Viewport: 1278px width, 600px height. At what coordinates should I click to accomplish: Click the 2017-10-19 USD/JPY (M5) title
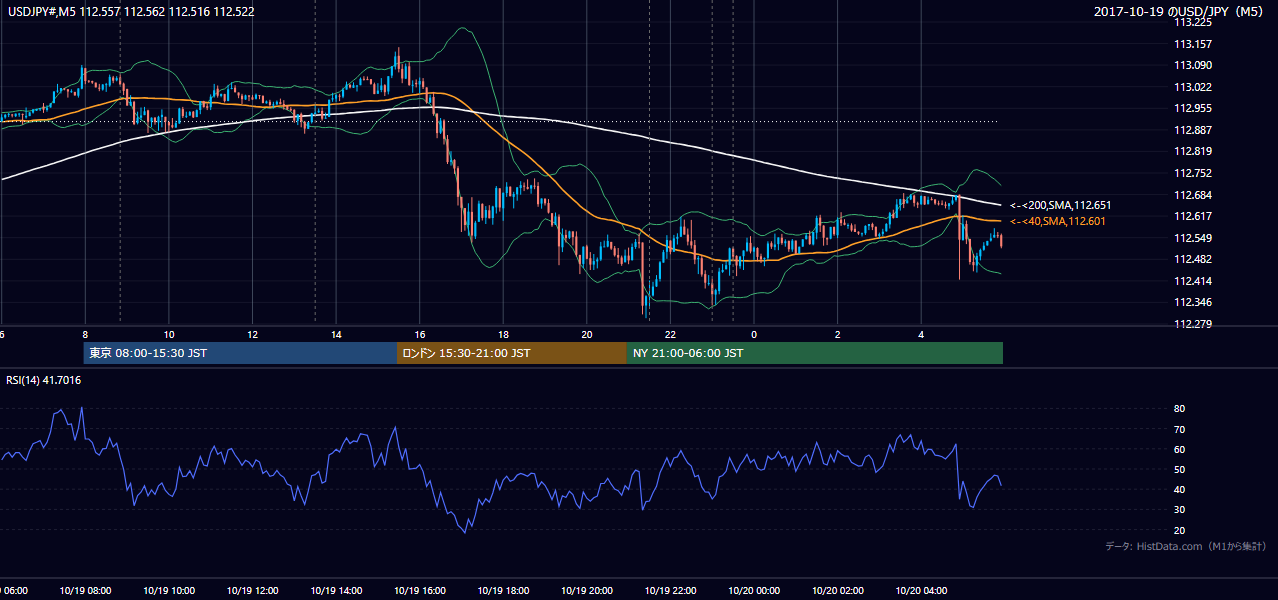click(x=1180, y=12)
